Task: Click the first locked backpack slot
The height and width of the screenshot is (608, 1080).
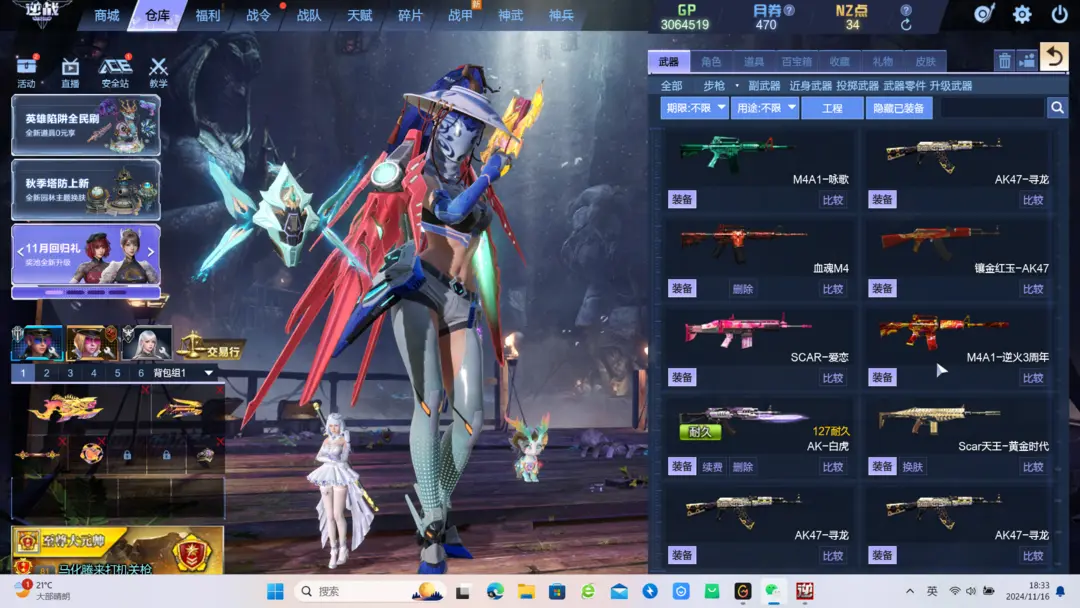Action: [x=127, y=455]
